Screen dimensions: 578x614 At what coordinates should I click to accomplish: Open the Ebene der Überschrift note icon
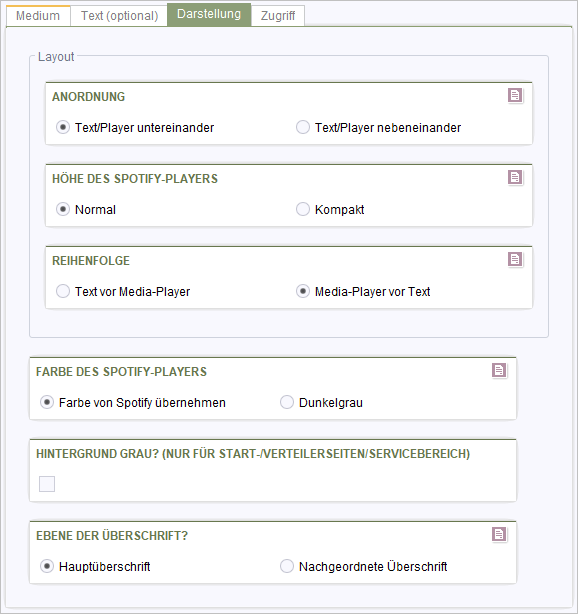point(499,534)
